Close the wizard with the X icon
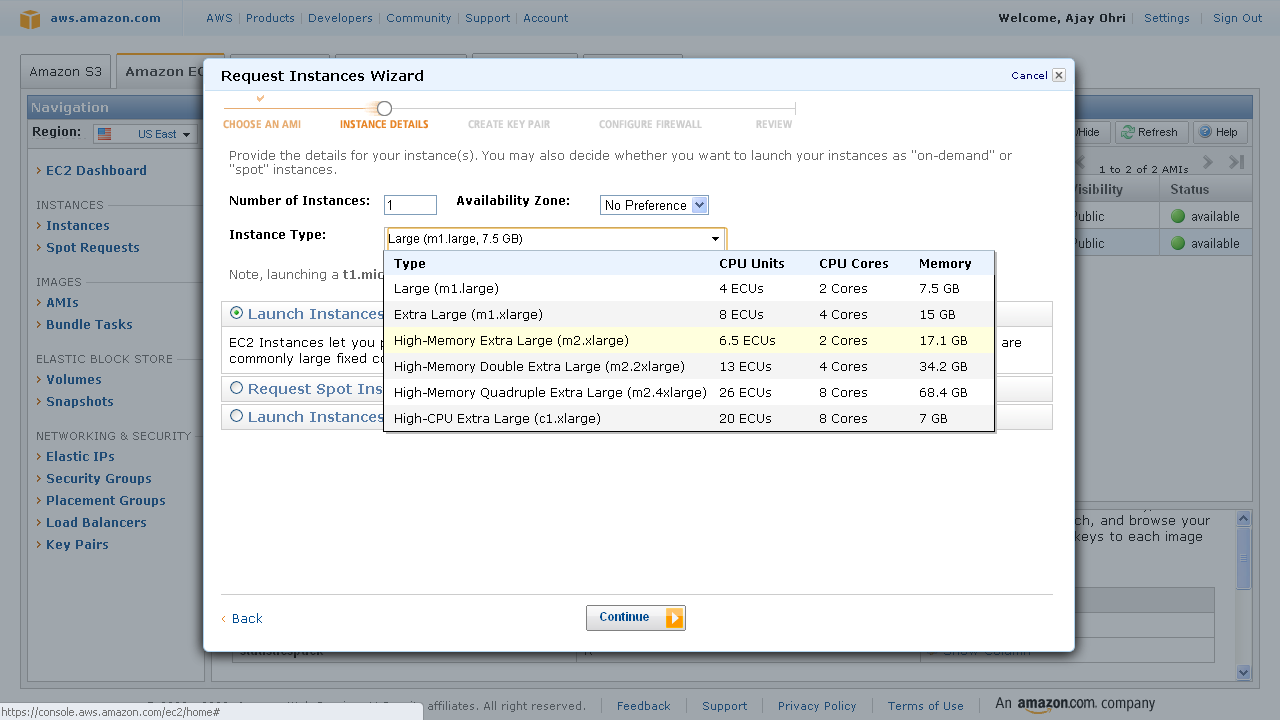 [x=1059, y=75]
